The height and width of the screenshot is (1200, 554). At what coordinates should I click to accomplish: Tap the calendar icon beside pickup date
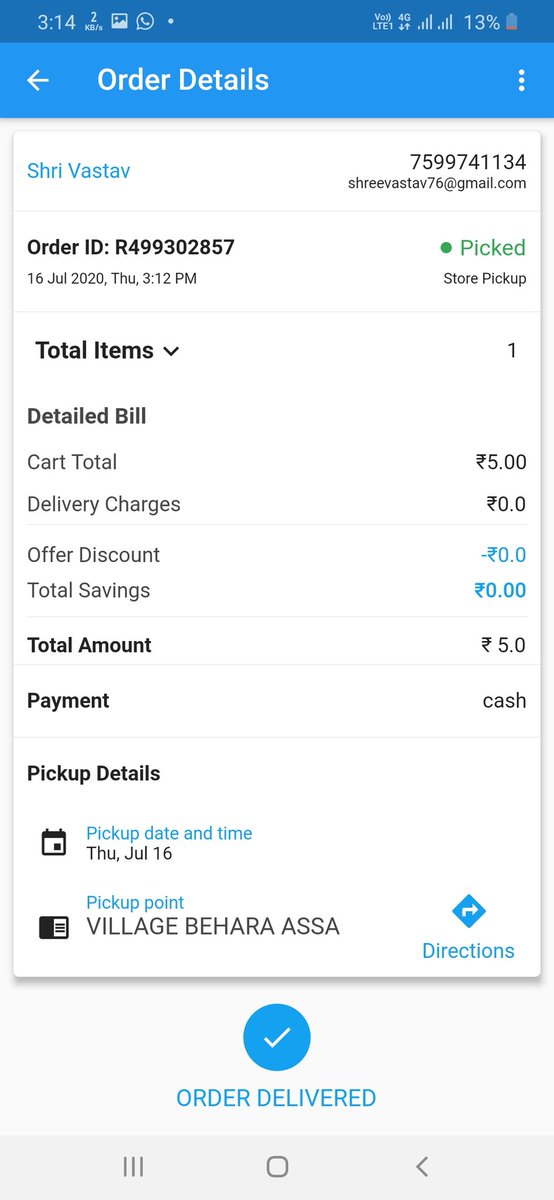coord(53,842)
